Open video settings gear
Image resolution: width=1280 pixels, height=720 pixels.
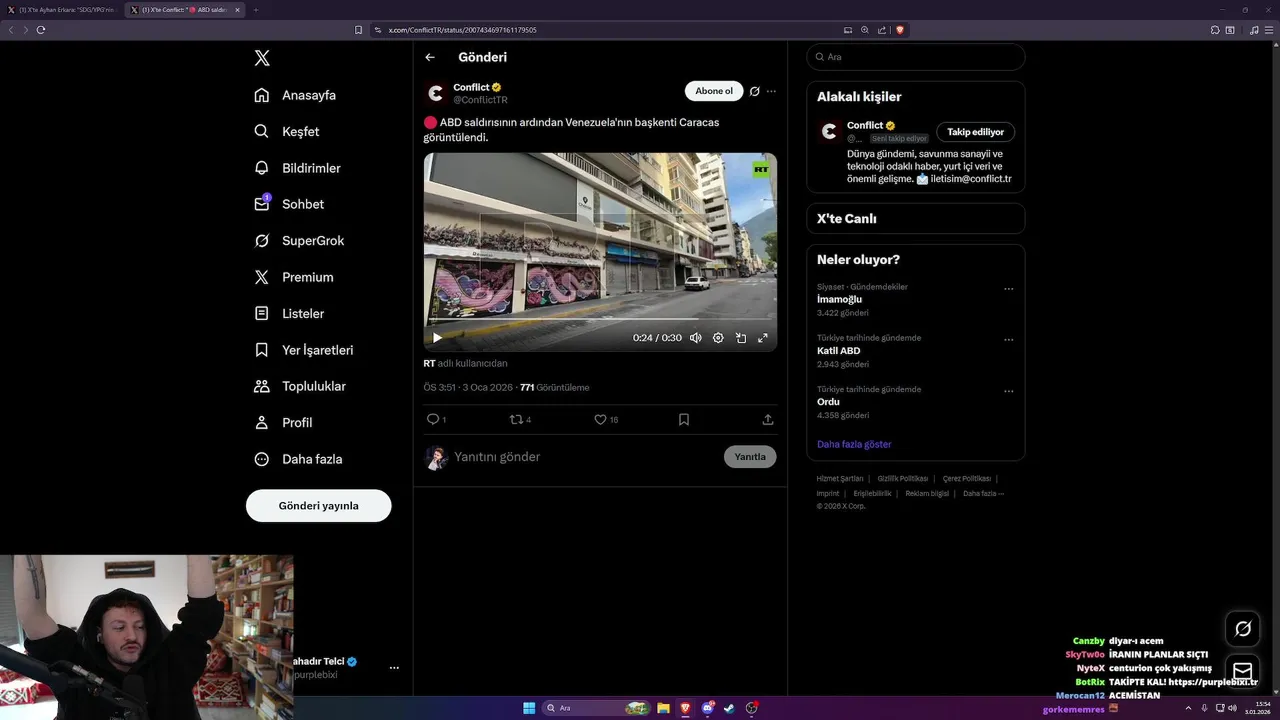(718, 338)
